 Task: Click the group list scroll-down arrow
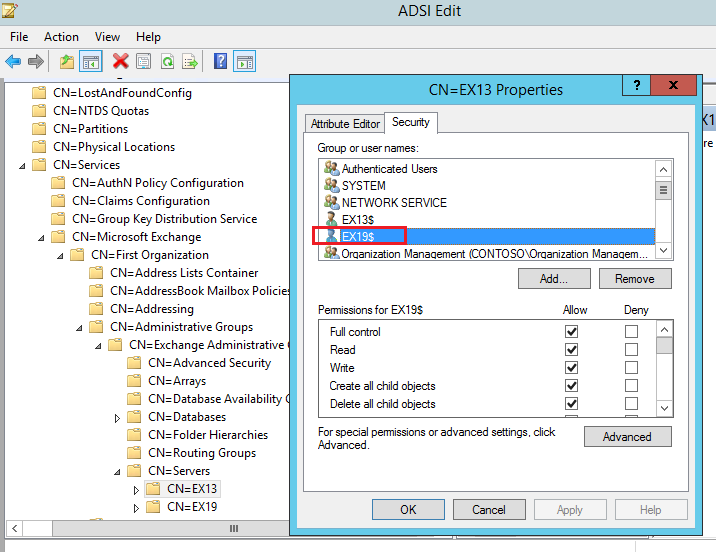tap(664, 251)
